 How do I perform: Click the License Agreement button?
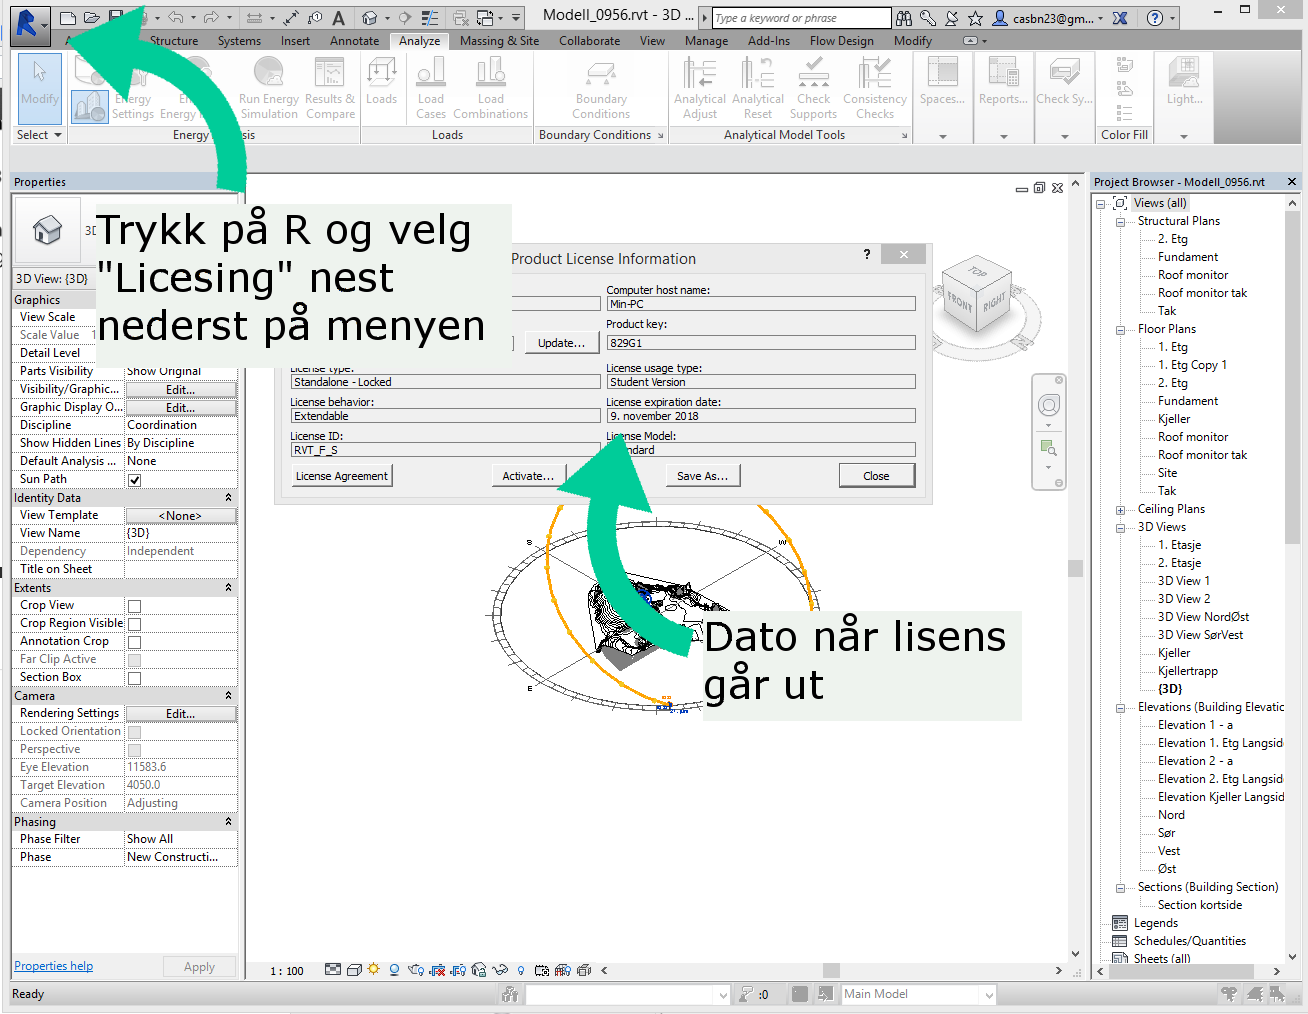pos(342,476)
